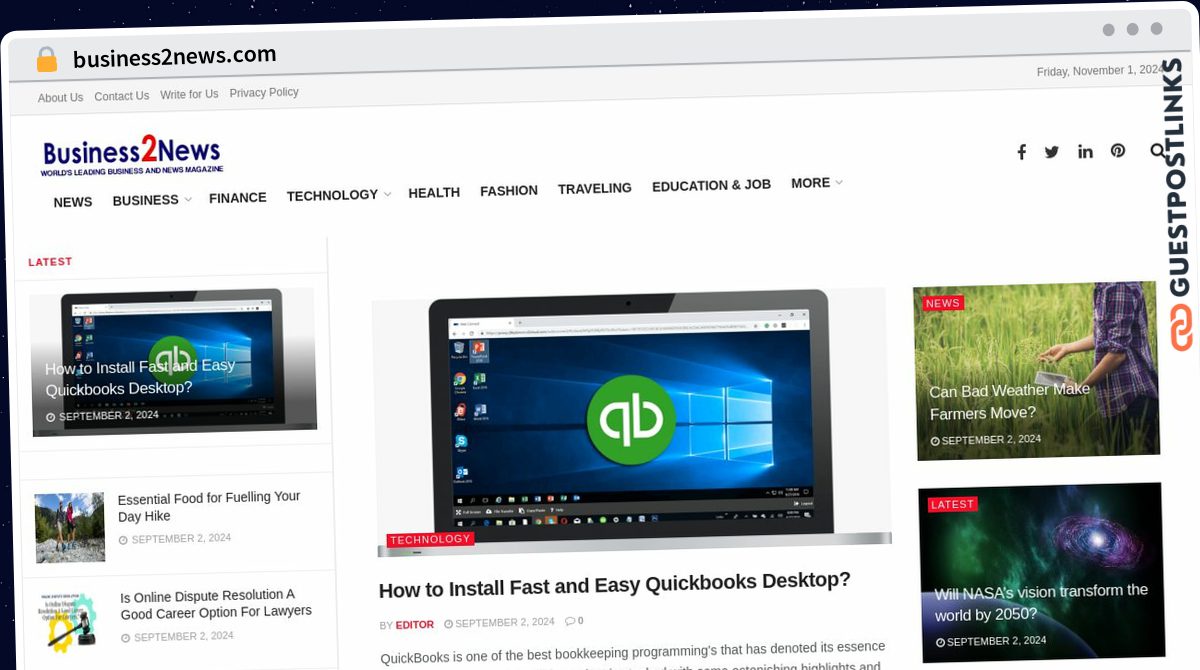
Task: Open Is Online Dispute Resolution career article title
Action: [216, 603]
